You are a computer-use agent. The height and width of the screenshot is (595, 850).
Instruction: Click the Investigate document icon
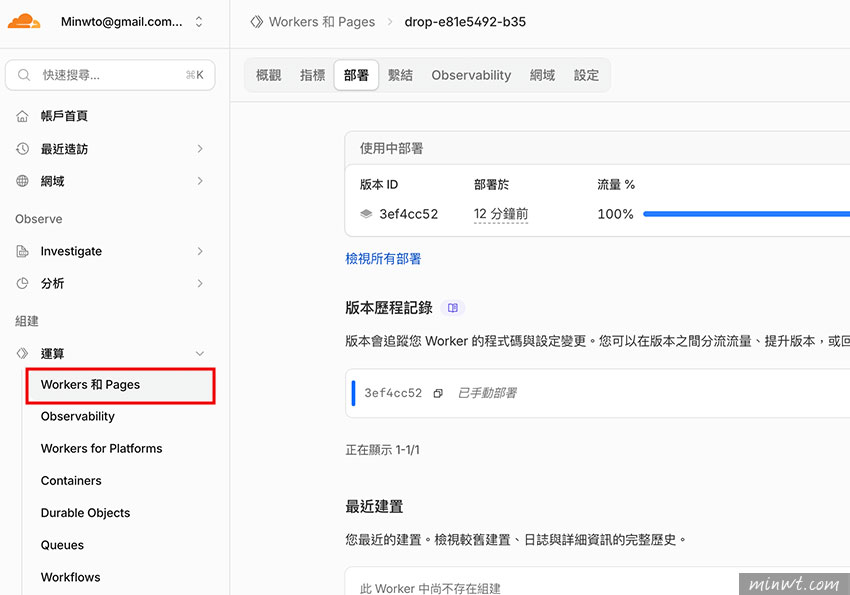point(22,251)
